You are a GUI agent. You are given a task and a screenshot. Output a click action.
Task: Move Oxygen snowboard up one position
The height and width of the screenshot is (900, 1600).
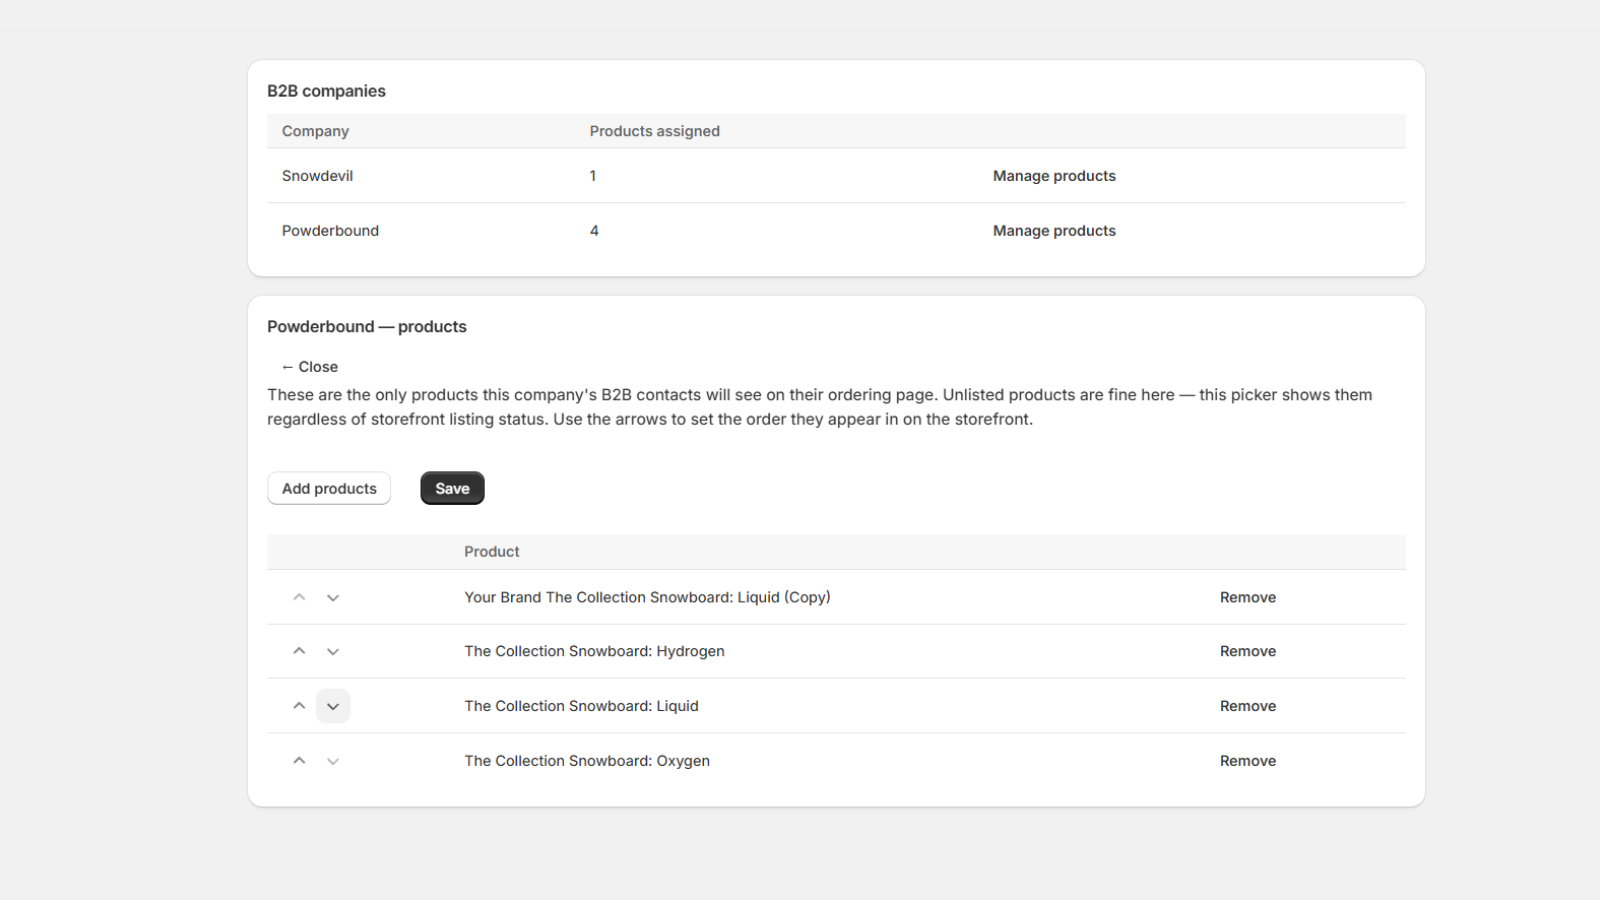pos(299,761)
